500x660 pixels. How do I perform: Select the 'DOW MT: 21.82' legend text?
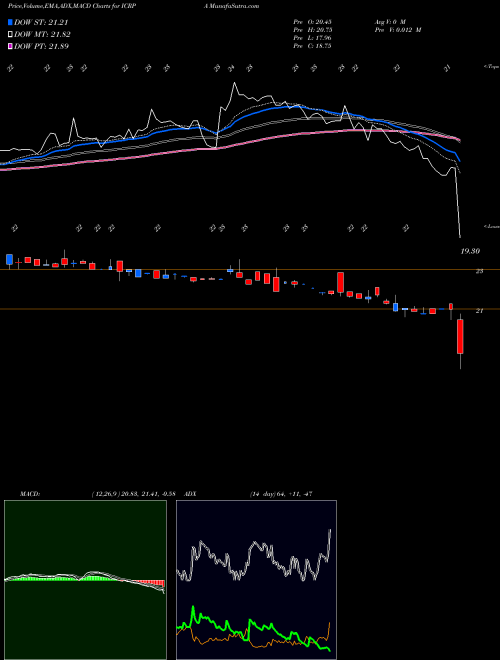coord(42,35)
